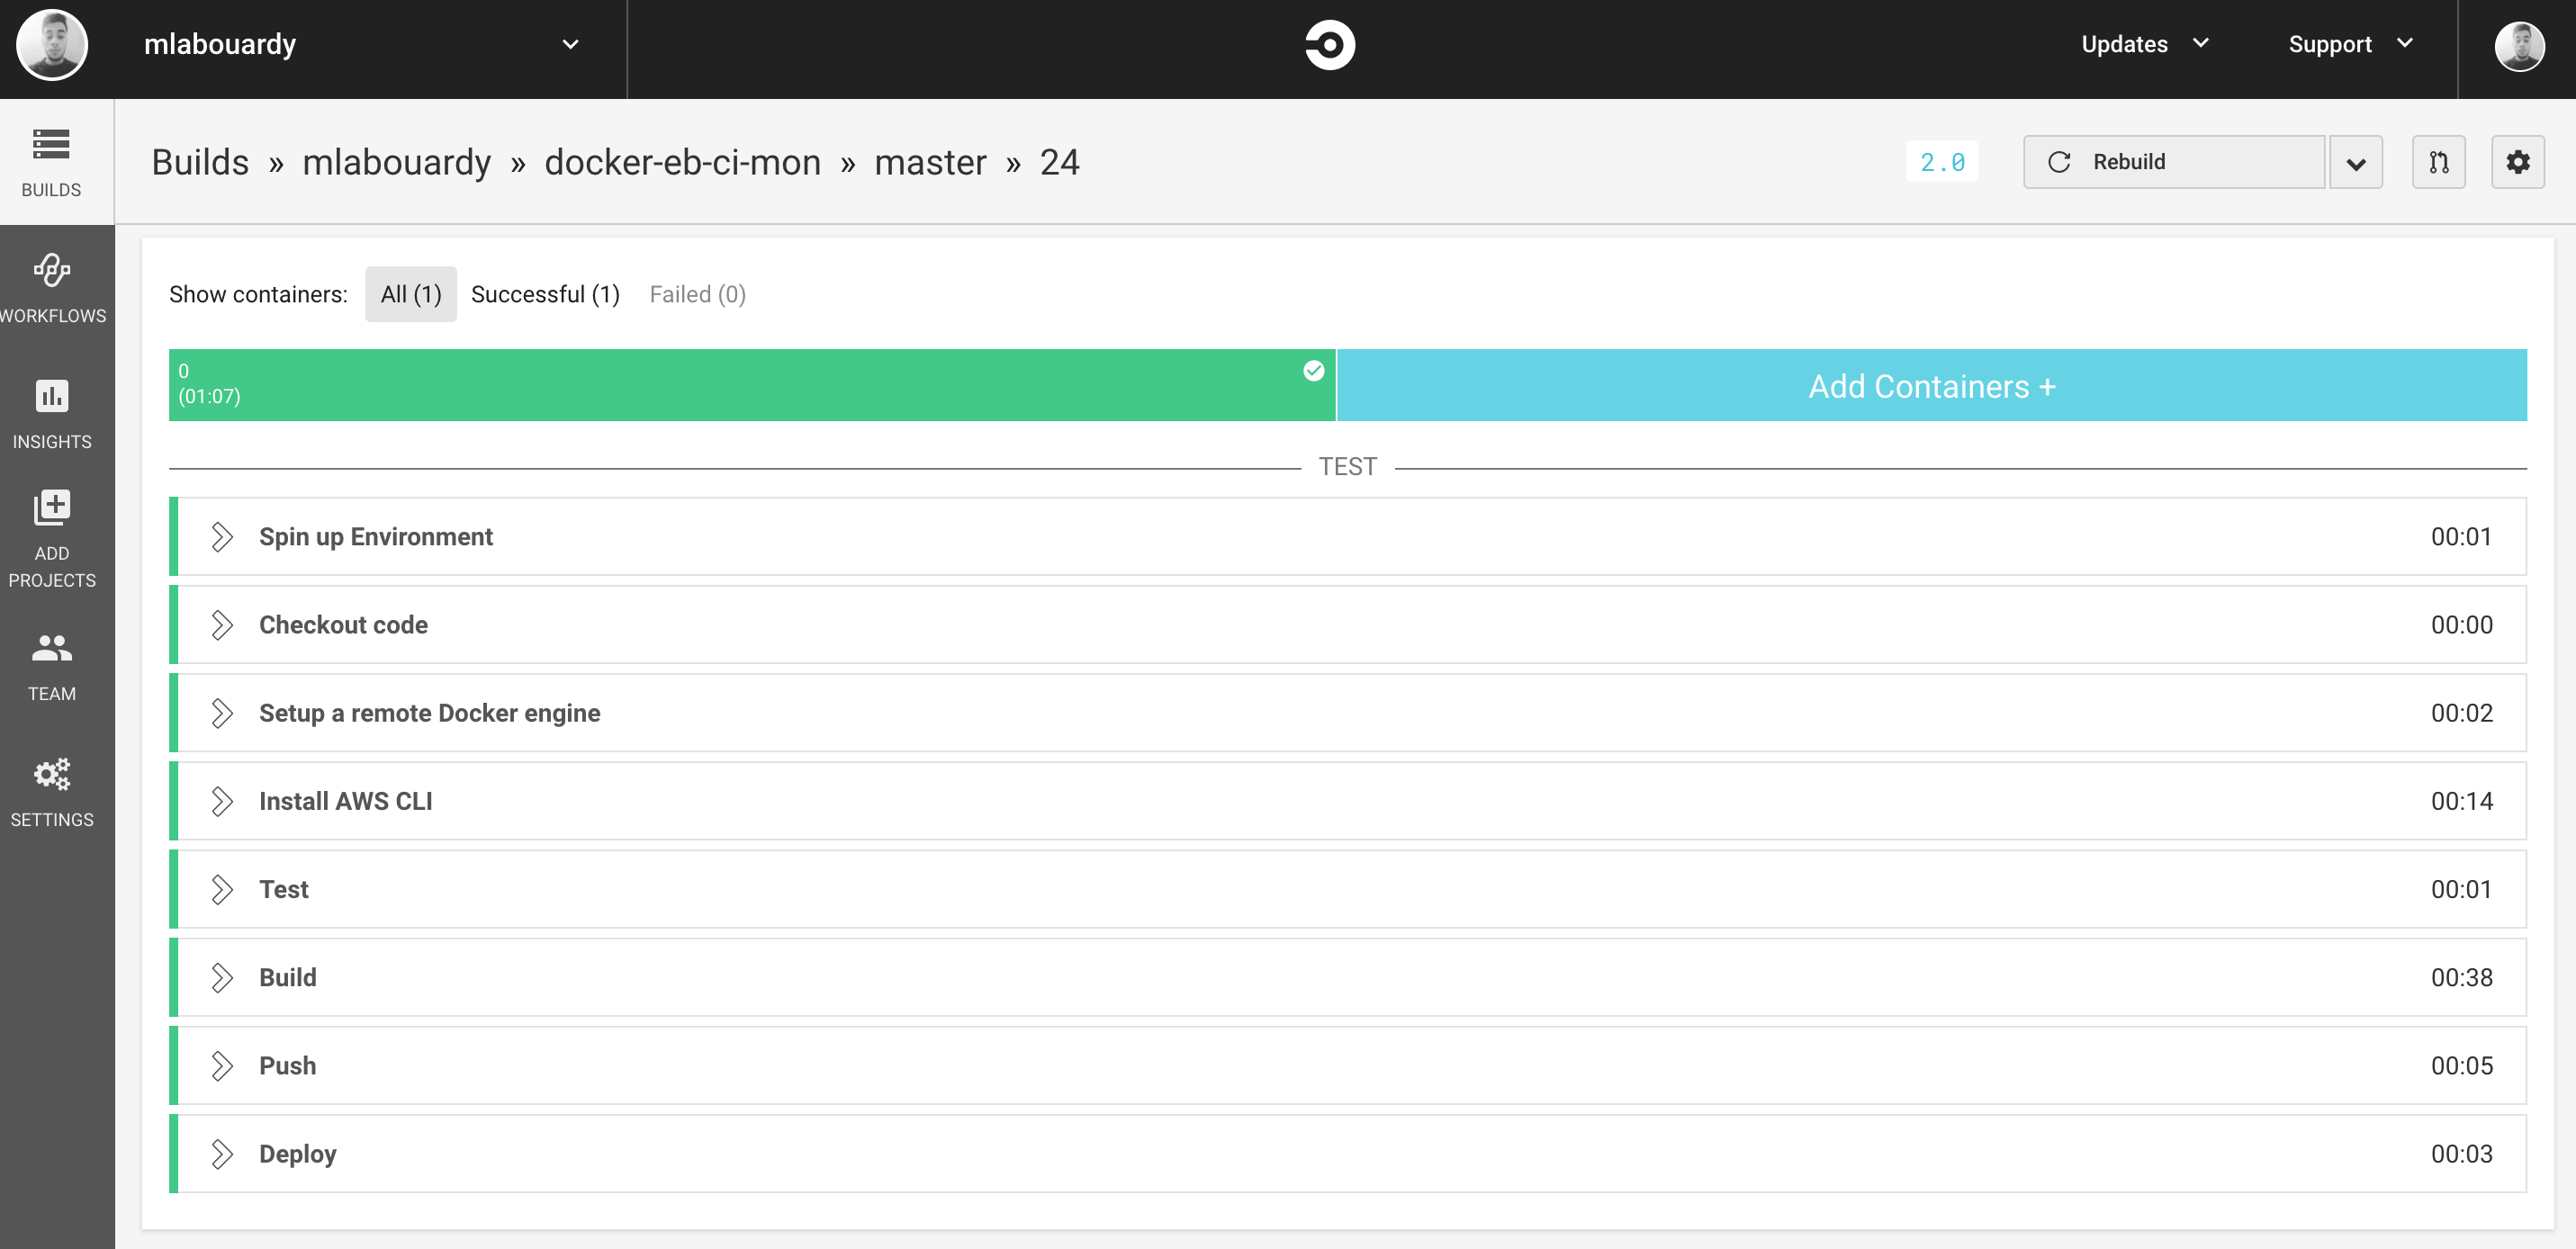Image resolution: width=2576 pixels, height=1249 pixels.
Task: Expand the Test step
Action: 1347,889
